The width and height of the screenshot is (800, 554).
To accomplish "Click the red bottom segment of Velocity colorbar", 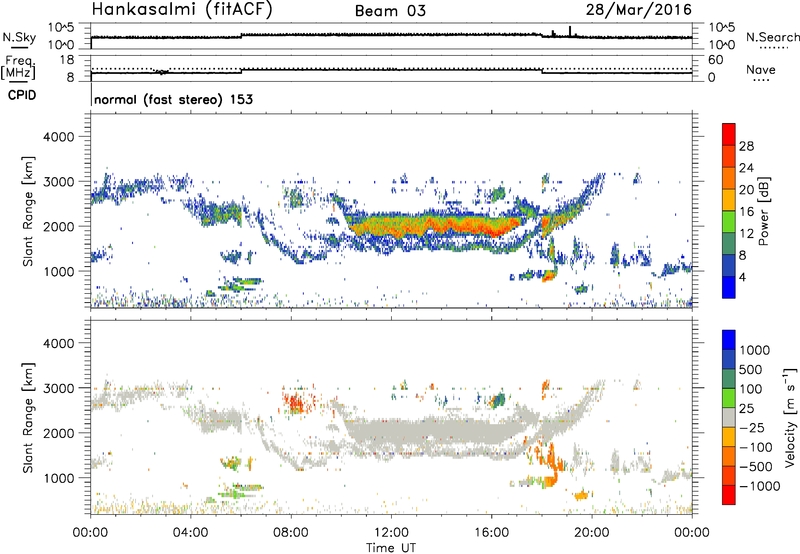I will tap(729, 495).
